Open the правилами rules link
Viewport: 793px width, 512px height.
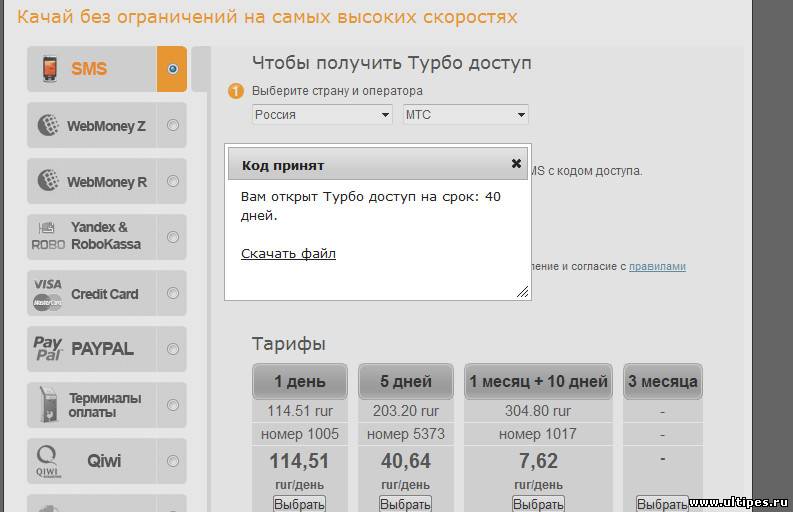[x=657, y=267]
